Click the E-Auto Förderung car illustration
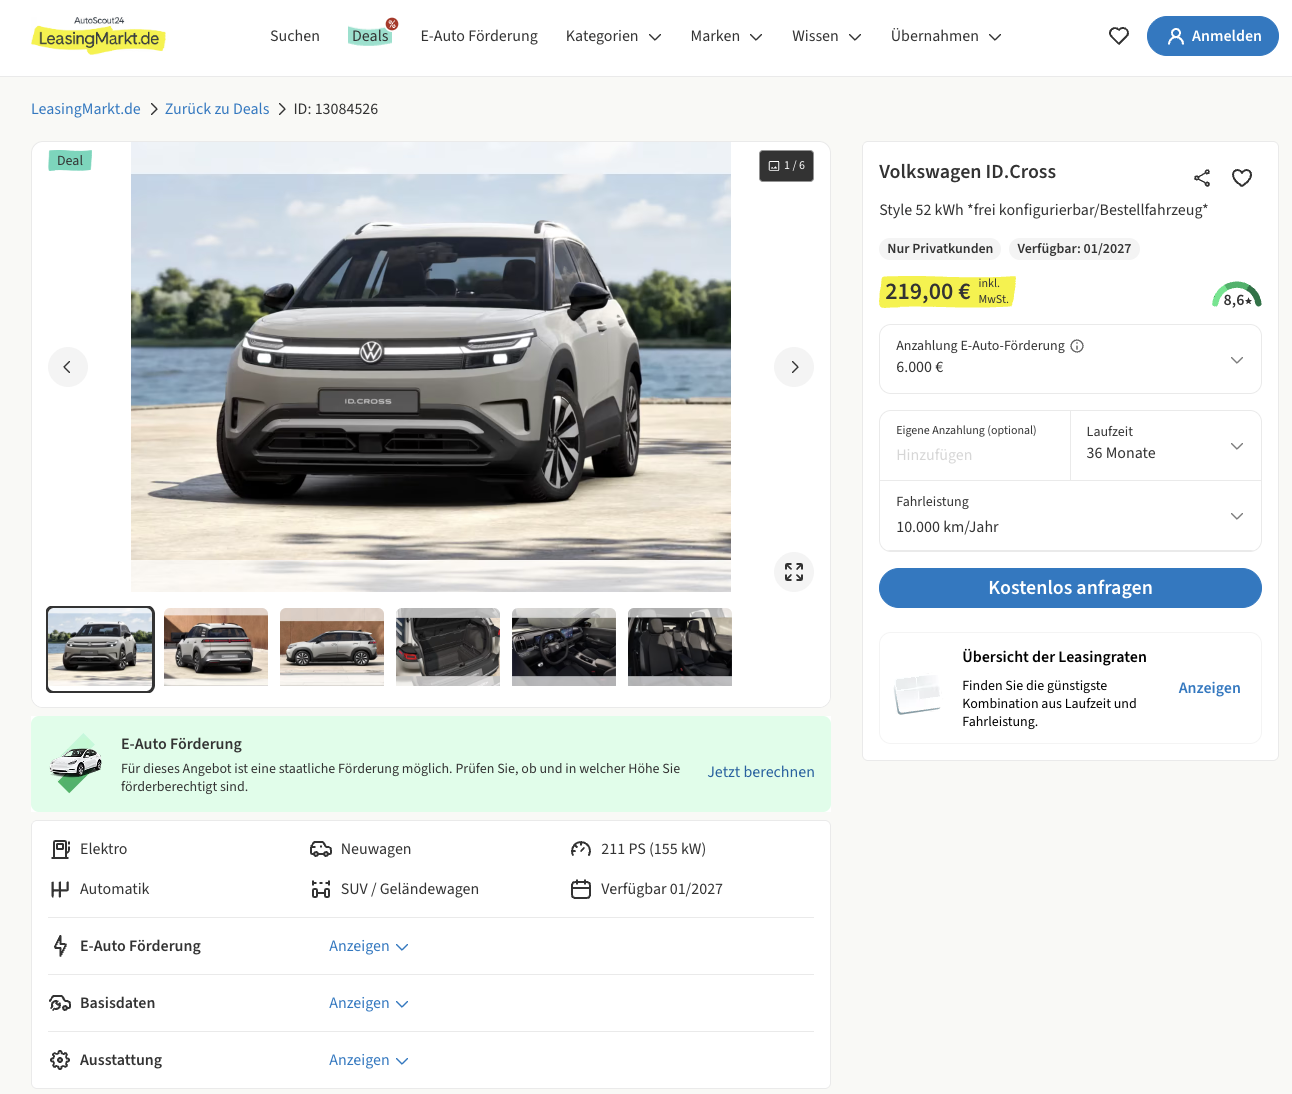The image size is (1292, 1094). tap(76, 764)
